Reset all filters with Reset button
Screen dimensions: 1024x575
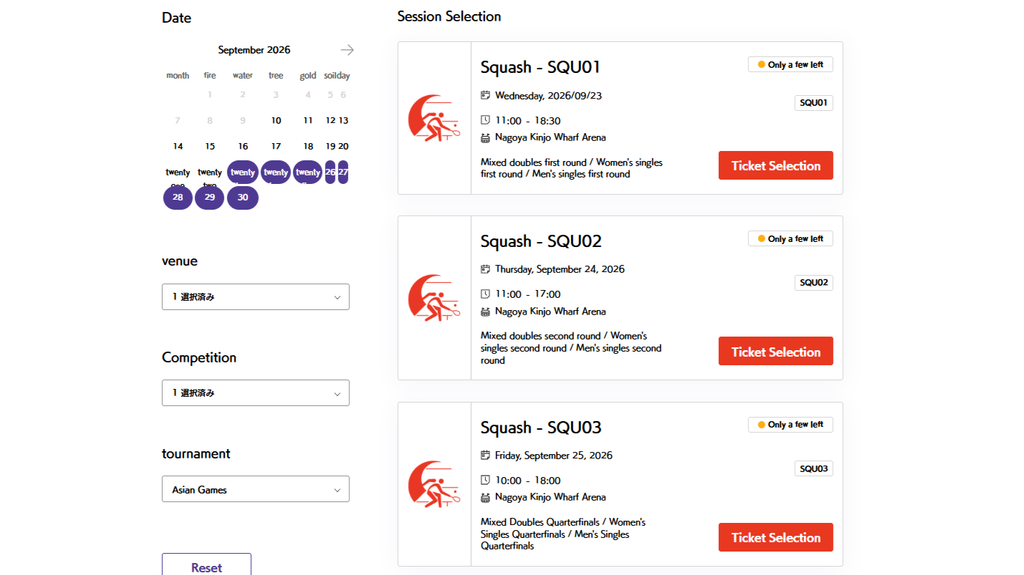click(206, 566)
